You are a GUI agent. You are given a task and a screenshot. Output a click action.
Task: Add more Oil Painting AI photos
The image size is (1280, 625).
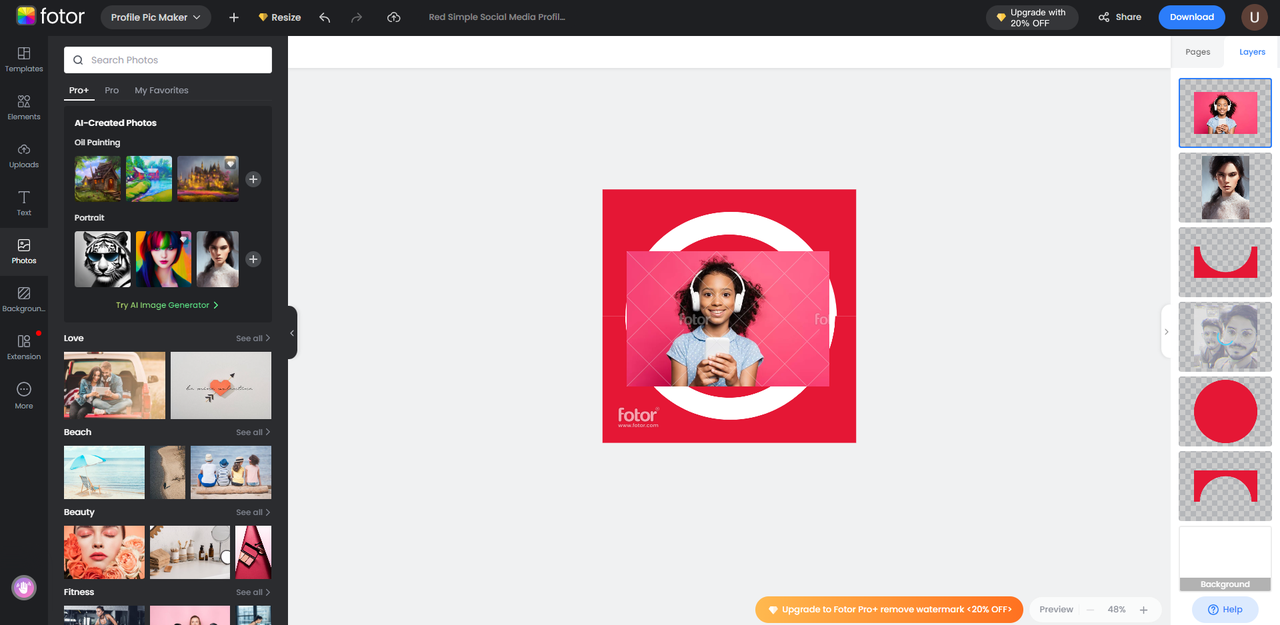coord(253,179)
